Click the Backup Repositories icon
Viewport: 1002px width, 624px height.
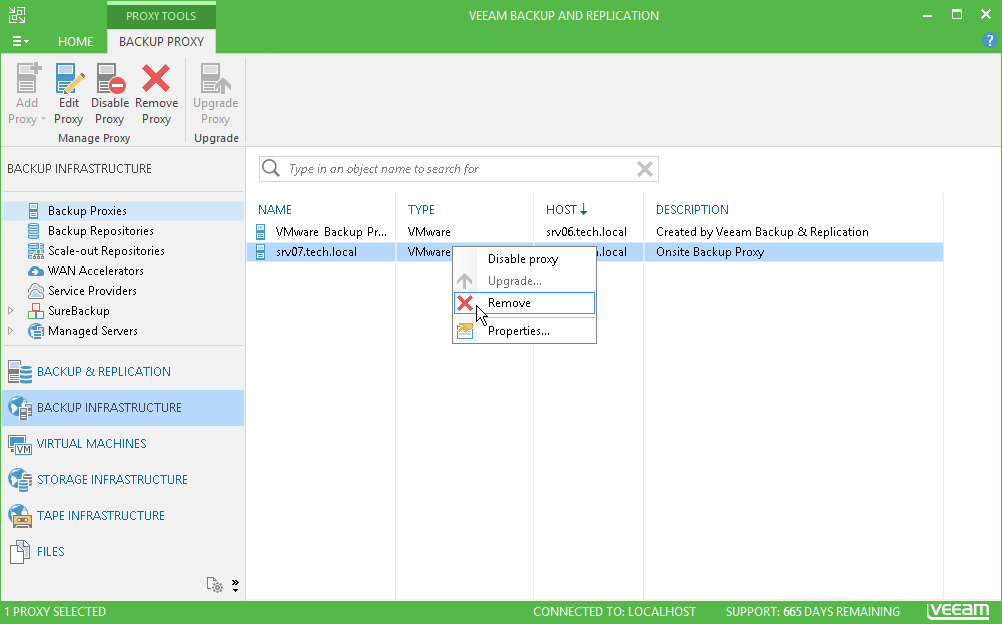pyautogui.click(x=34, y=231)
